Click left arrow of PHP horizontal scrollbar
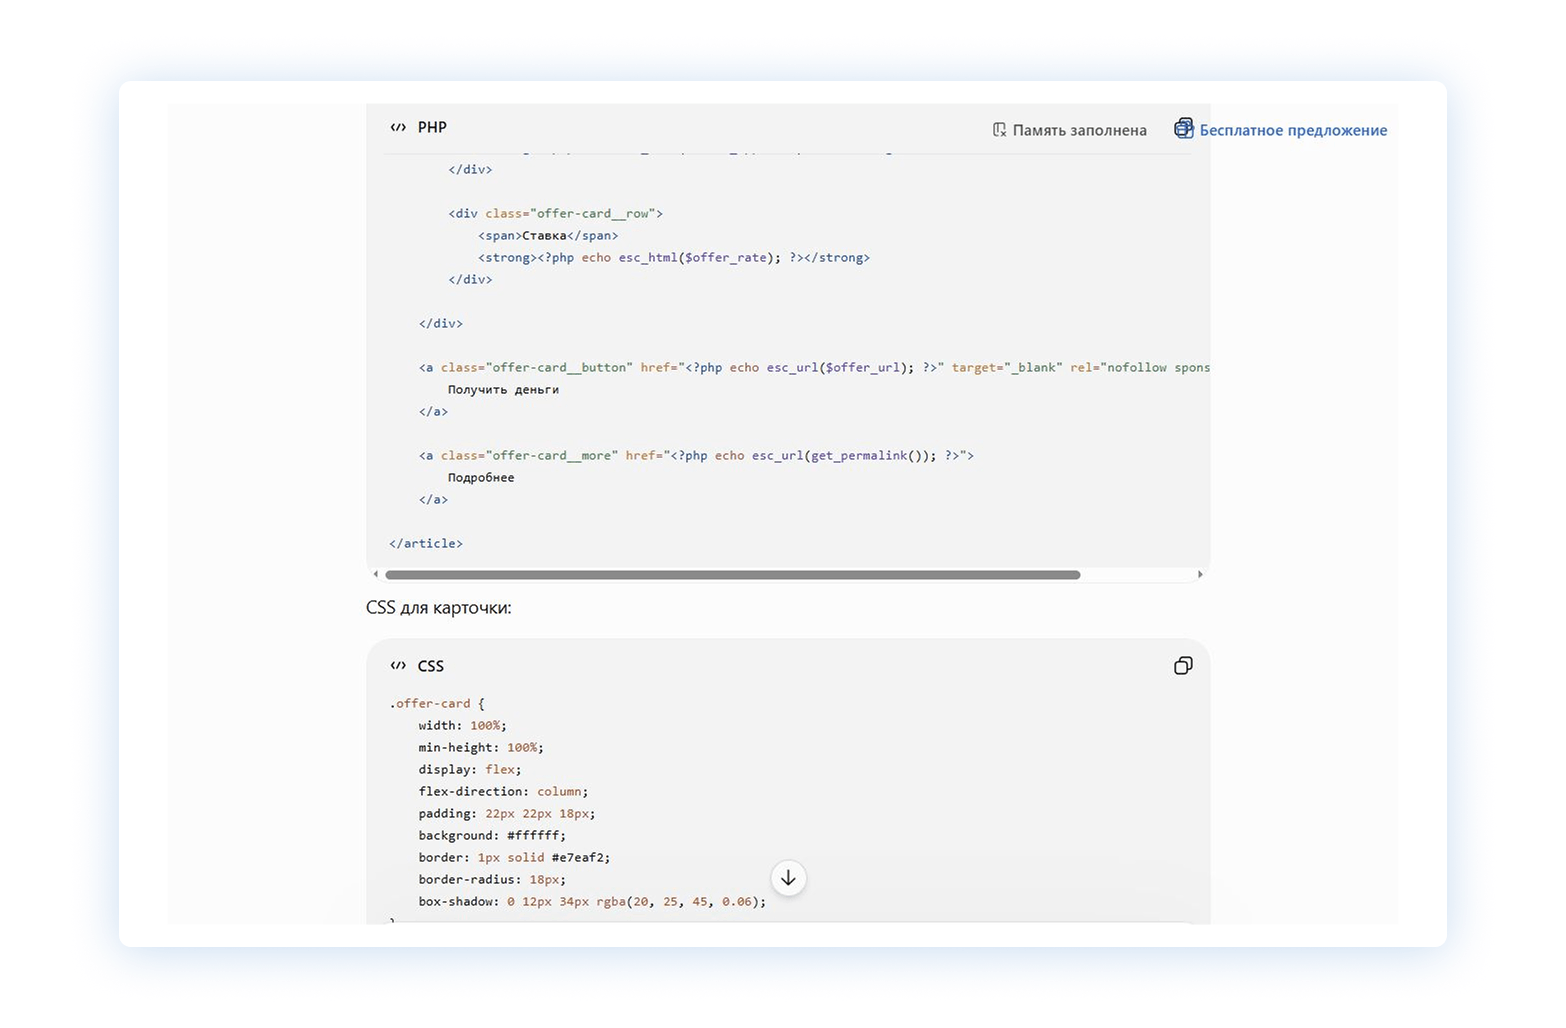Image resolution: width=1566 pixels, height=1028 pixels. click(x=376, y=574)
